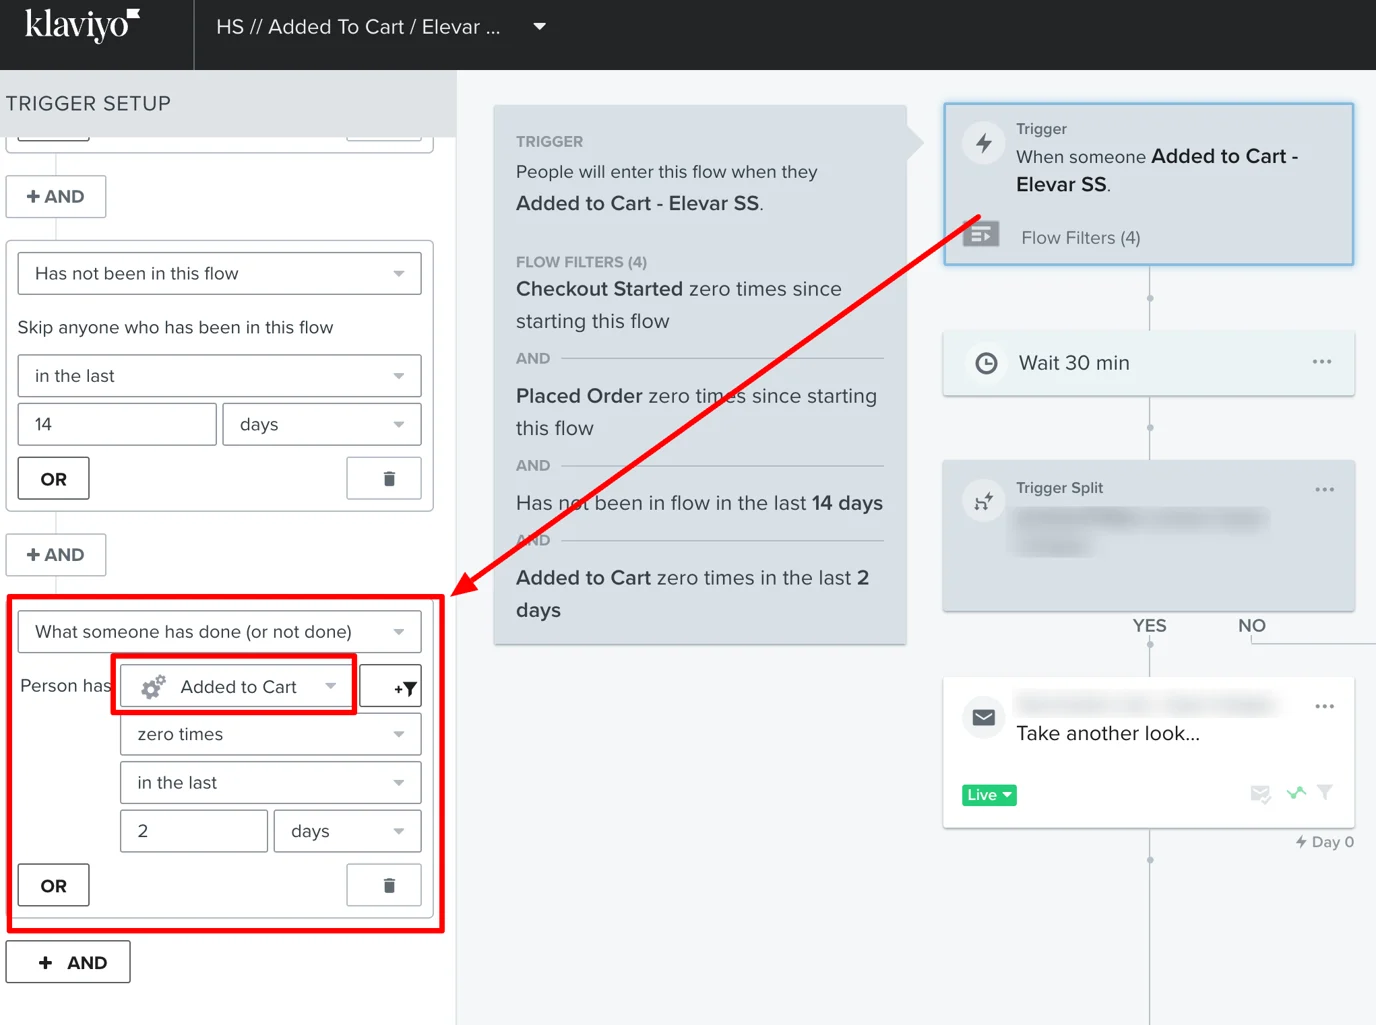Open the flow name dropdown arrow
The width and height of the screenshot is (1376, 1025).
point(540,27)
